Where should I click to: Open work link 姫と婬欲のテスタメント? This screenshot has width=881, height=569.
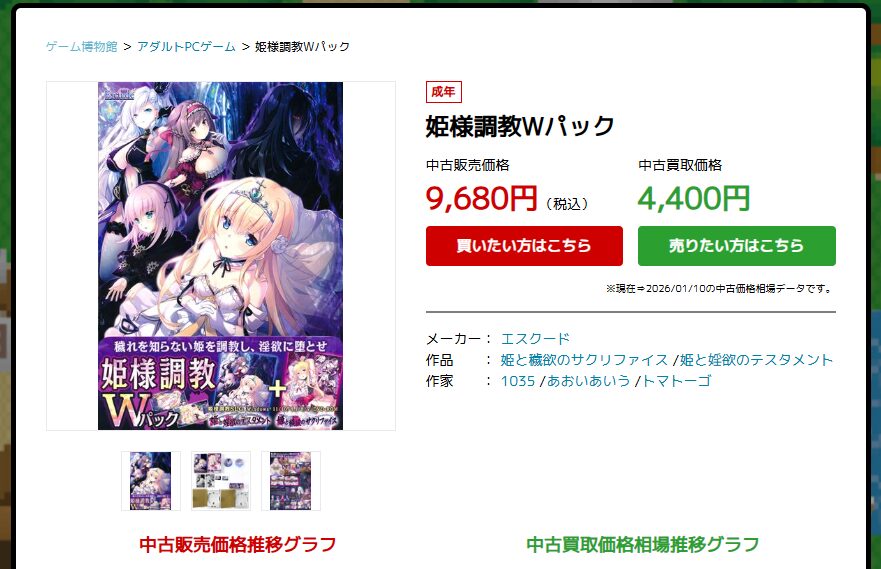756,359
